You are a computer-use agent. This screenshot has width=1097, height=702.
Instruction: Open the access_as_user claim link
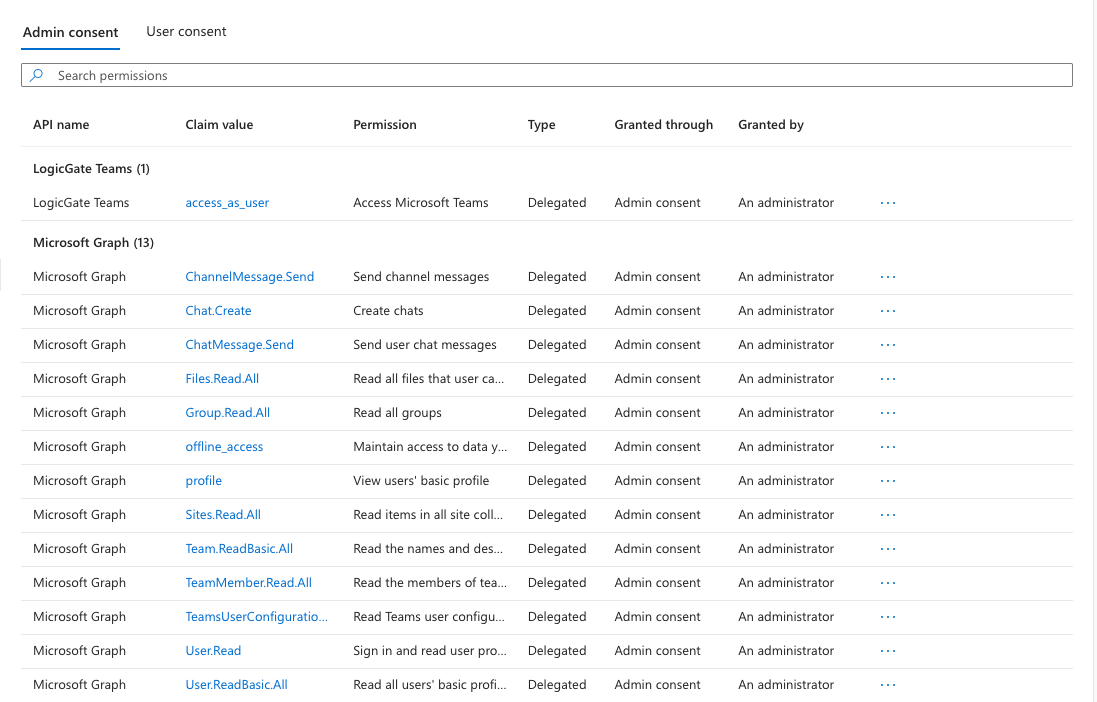[227, 203]
